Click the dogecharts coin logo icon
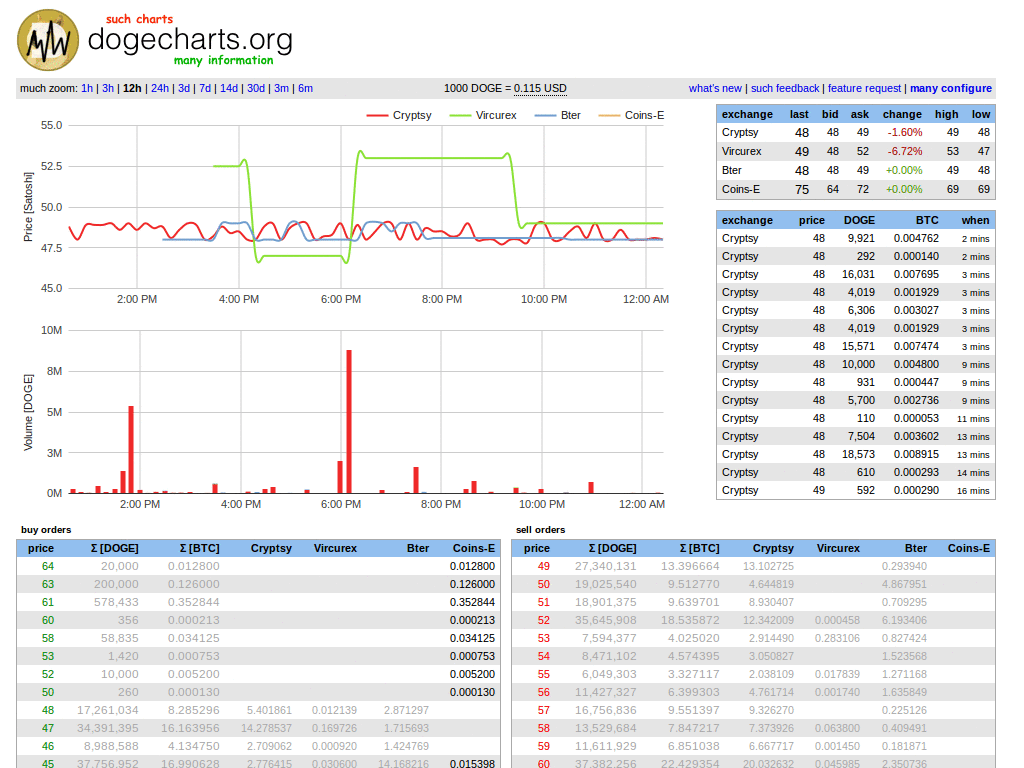The height and width of the screenshot is (768, 1024). 48,40
